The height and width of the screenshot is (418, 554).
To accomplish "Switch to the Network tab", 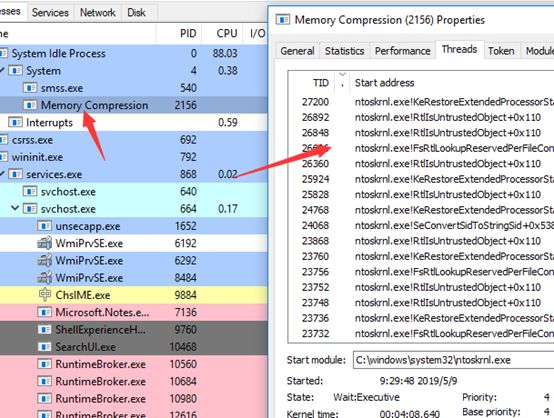I will pos(98,13).
